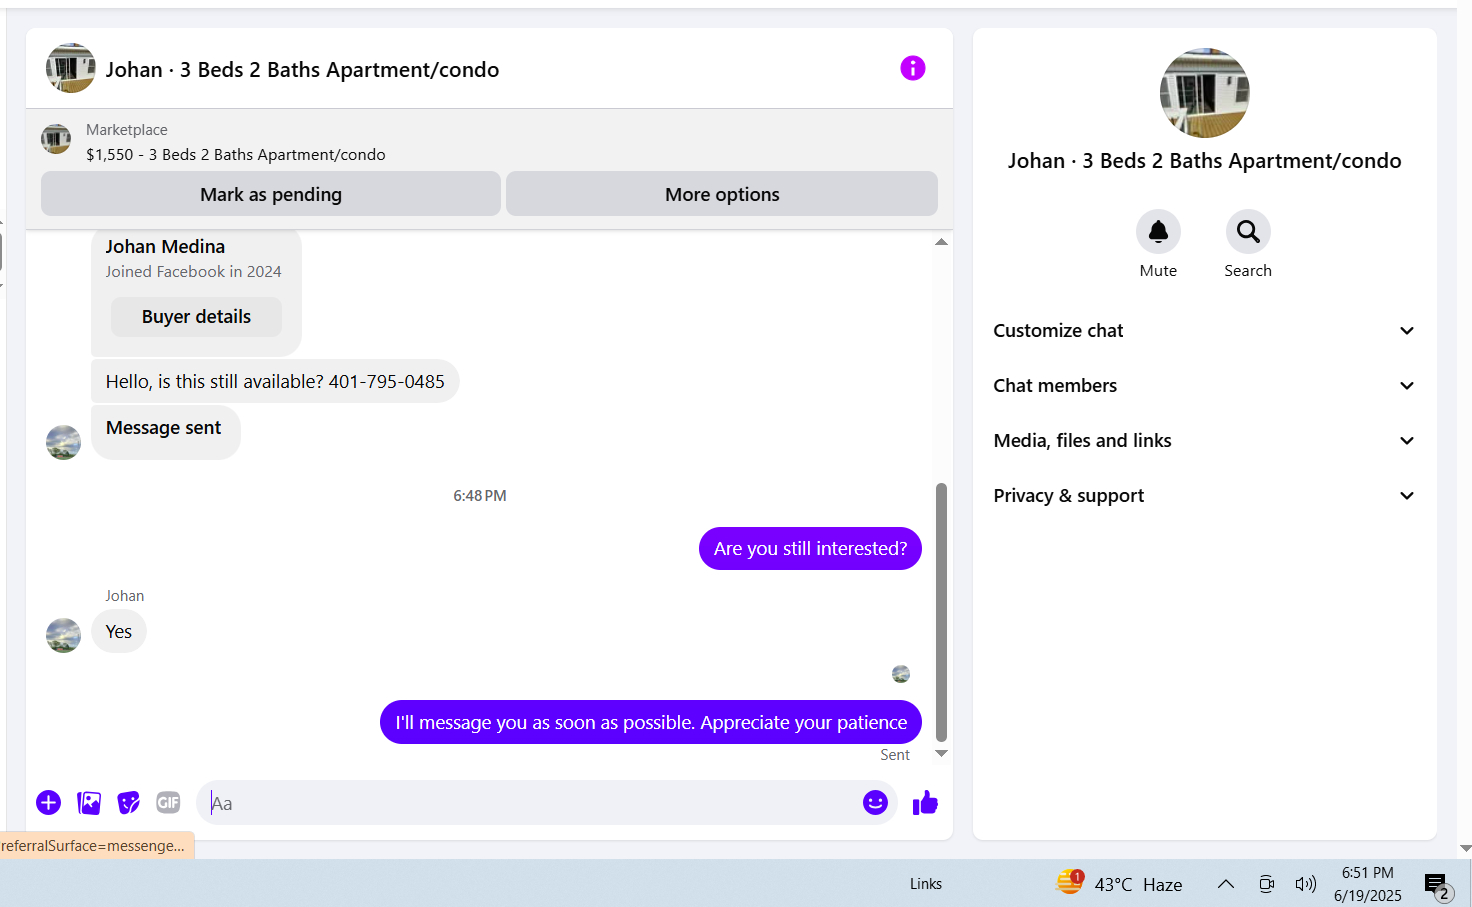Screen dimensions: 1472x907
Task: Open weather widget showing 43°C Haze
Action: pos(1120,884)
